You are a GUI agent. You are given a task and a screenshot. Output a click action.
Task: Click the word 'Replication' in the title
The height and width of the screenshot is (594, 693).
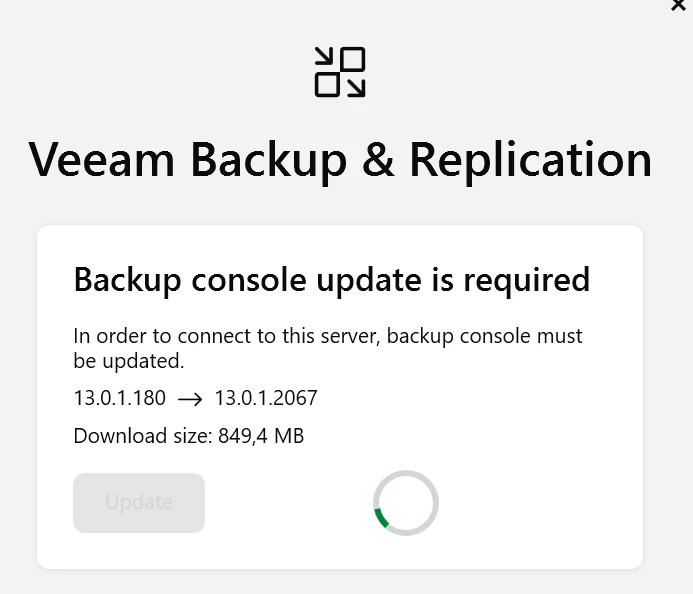[530, 159]
